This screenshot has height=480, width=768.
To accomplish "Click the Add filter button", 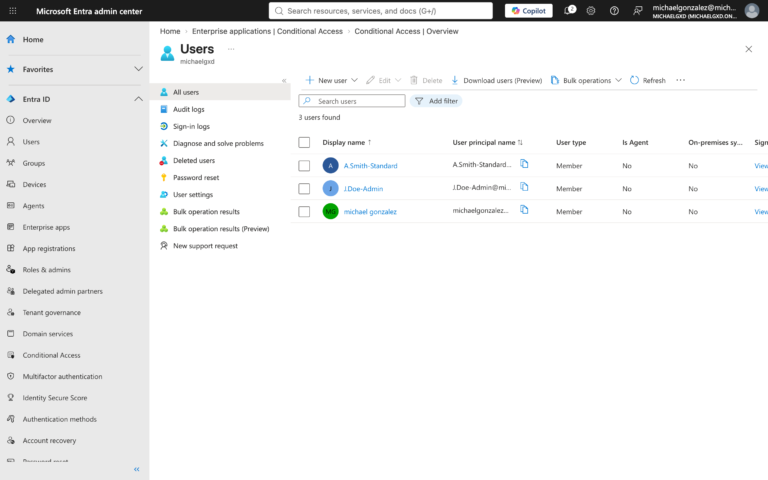I will 436,101.
